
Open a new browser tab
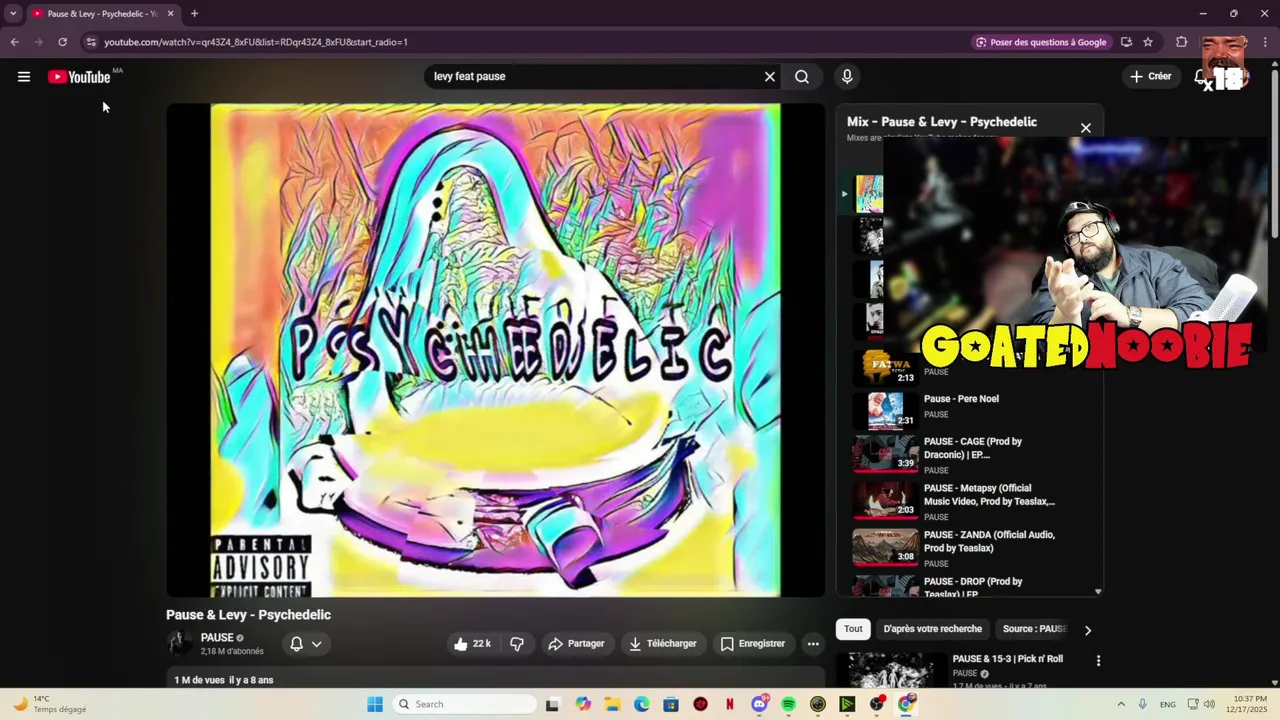(x=194, y=13)
